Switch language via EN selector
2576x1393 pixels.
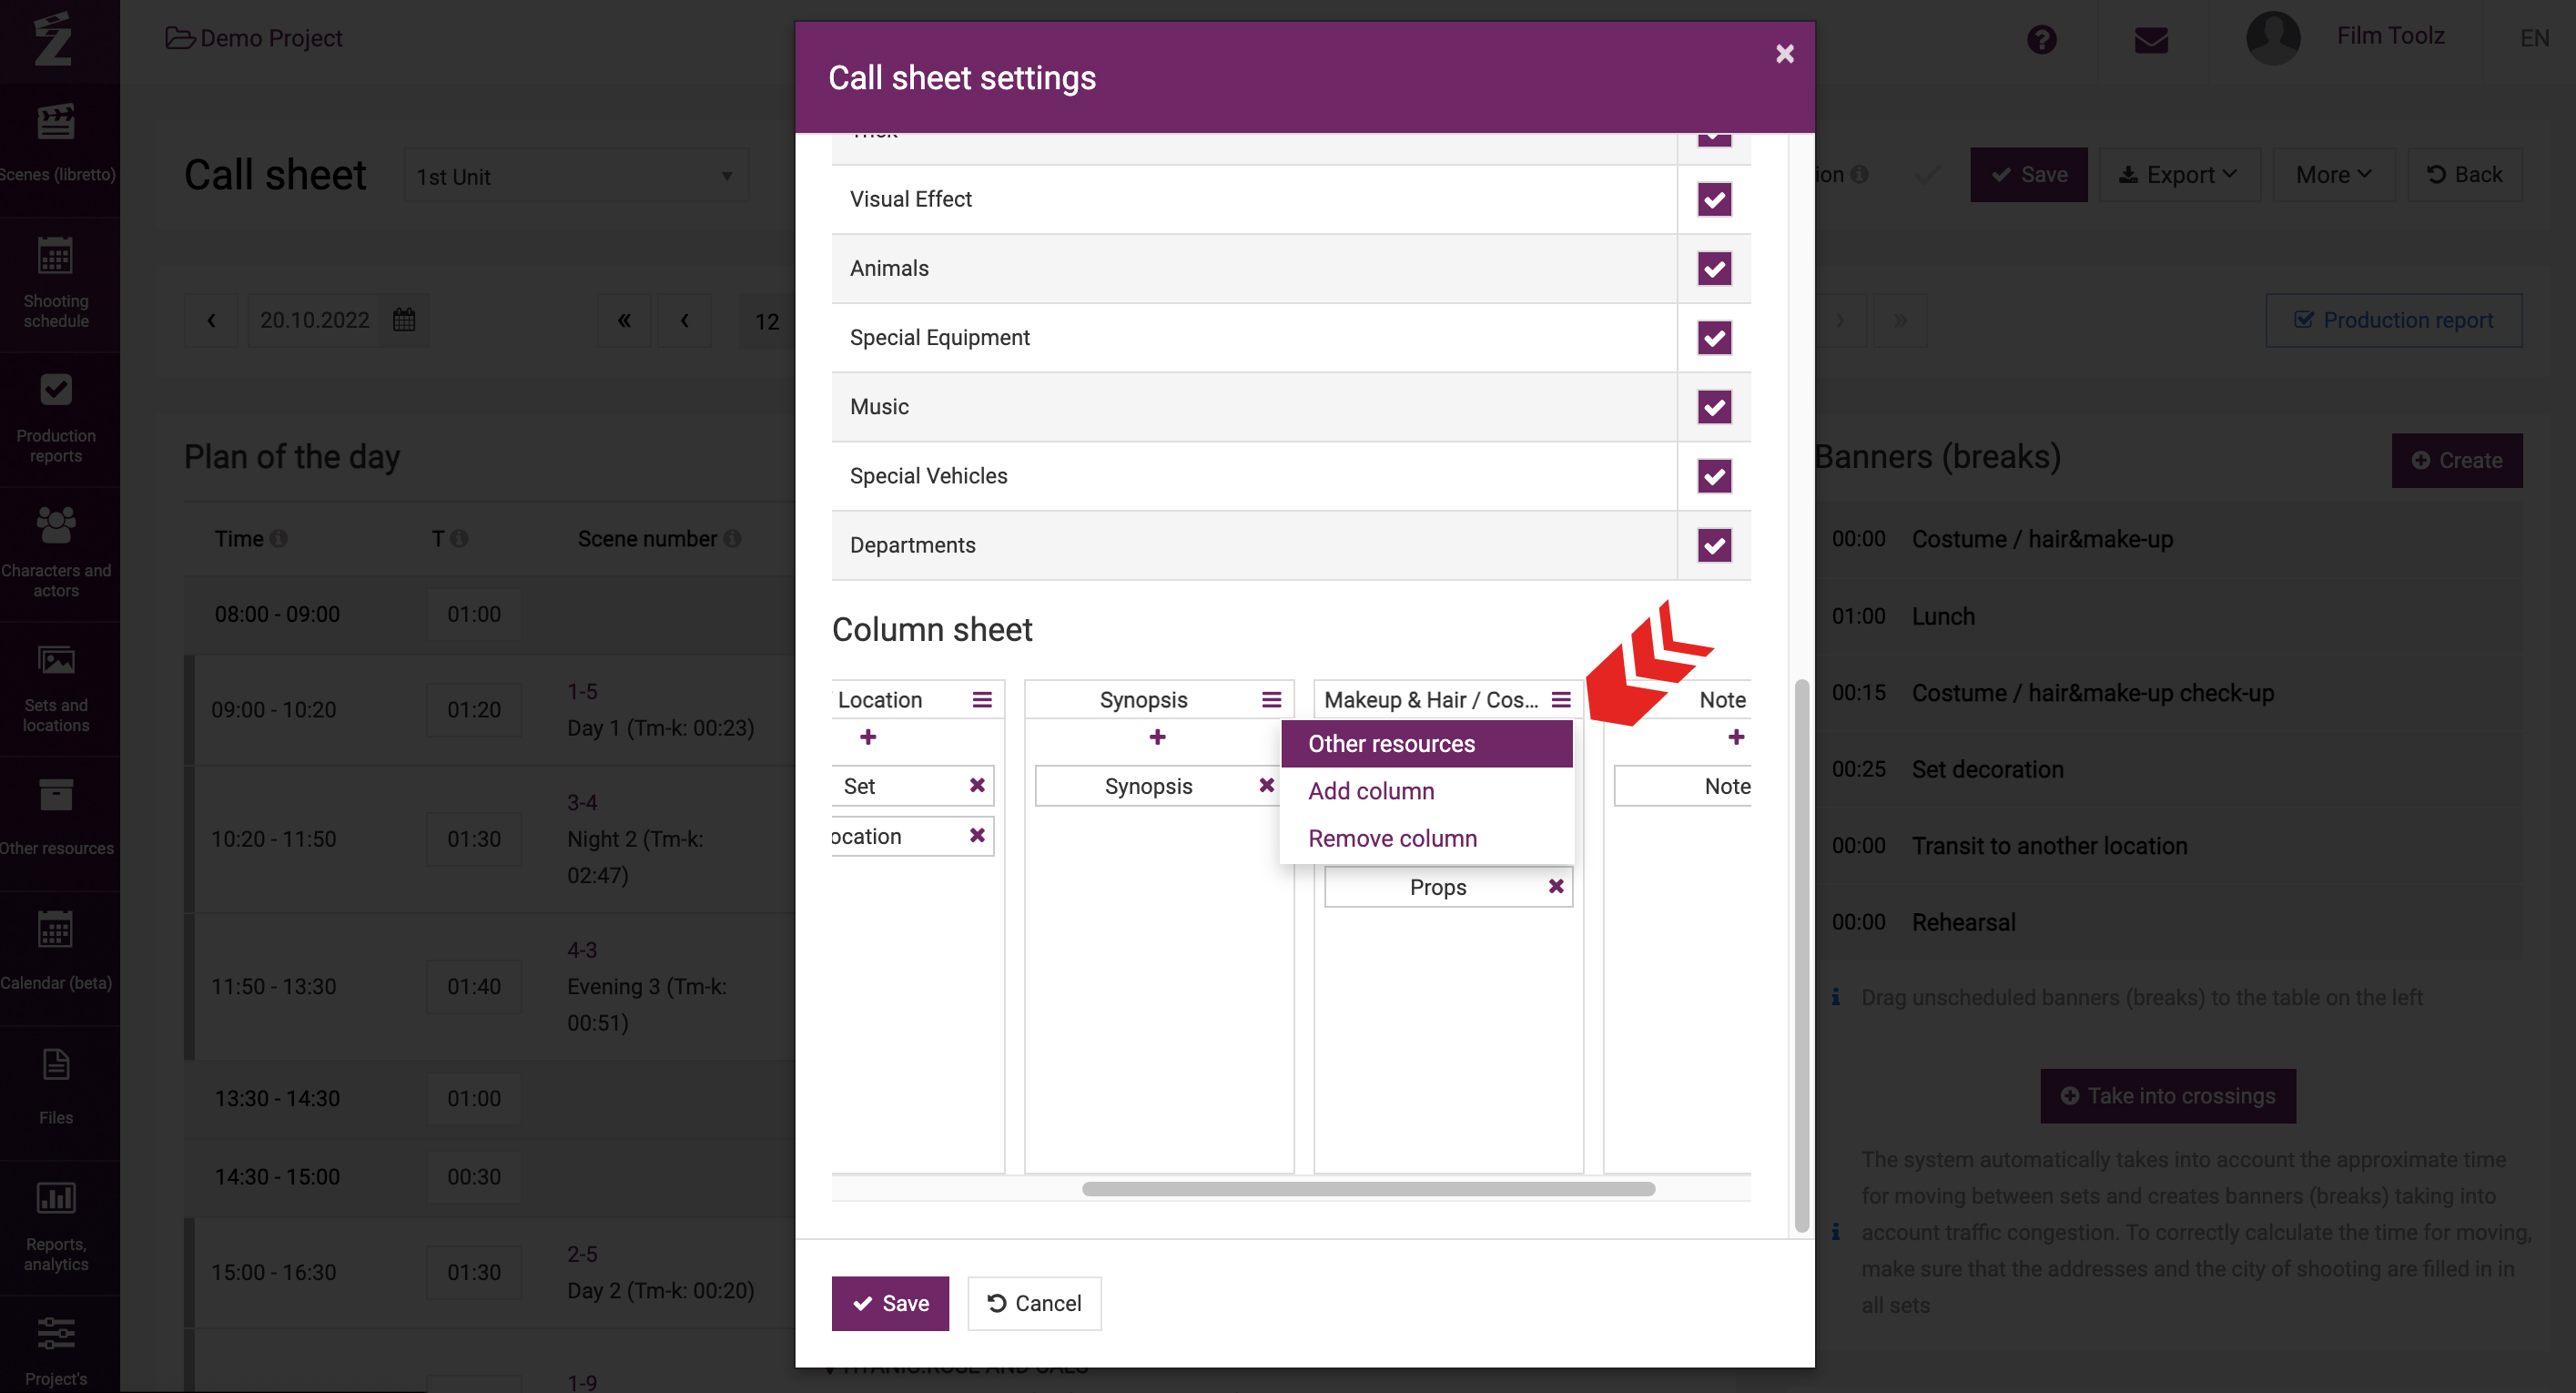2534,38
